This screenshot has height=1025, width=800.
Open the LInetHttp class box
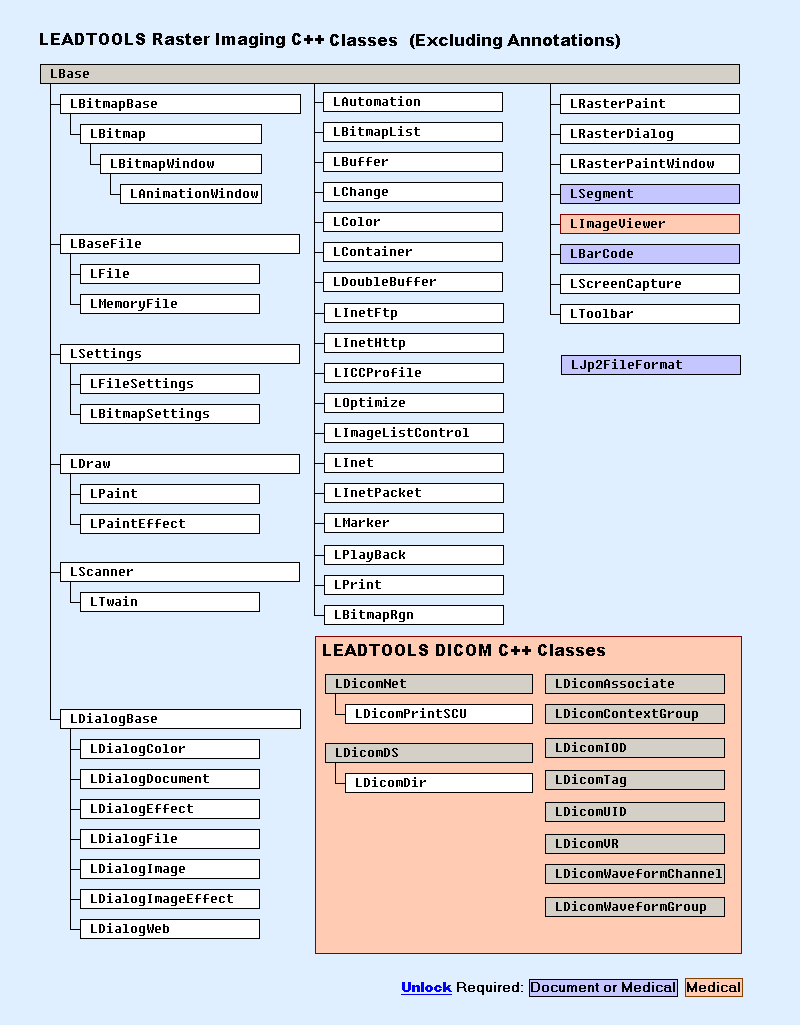pos(414,343)
